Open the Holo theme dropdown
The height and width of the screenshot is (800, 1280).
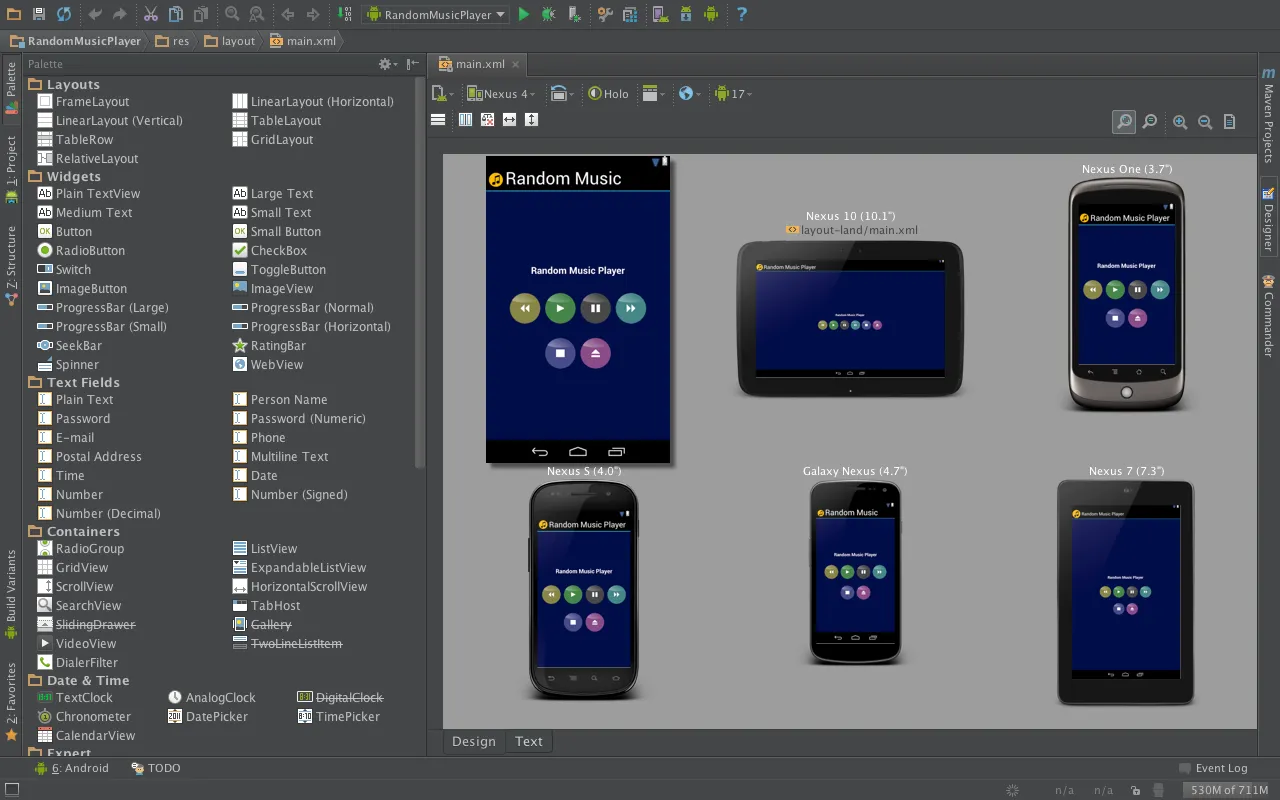pos(609,93)
